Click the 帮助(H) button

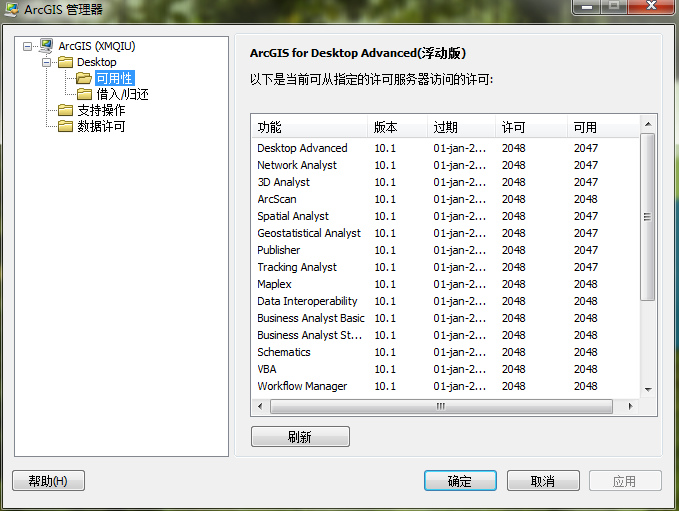coord(48,481)
